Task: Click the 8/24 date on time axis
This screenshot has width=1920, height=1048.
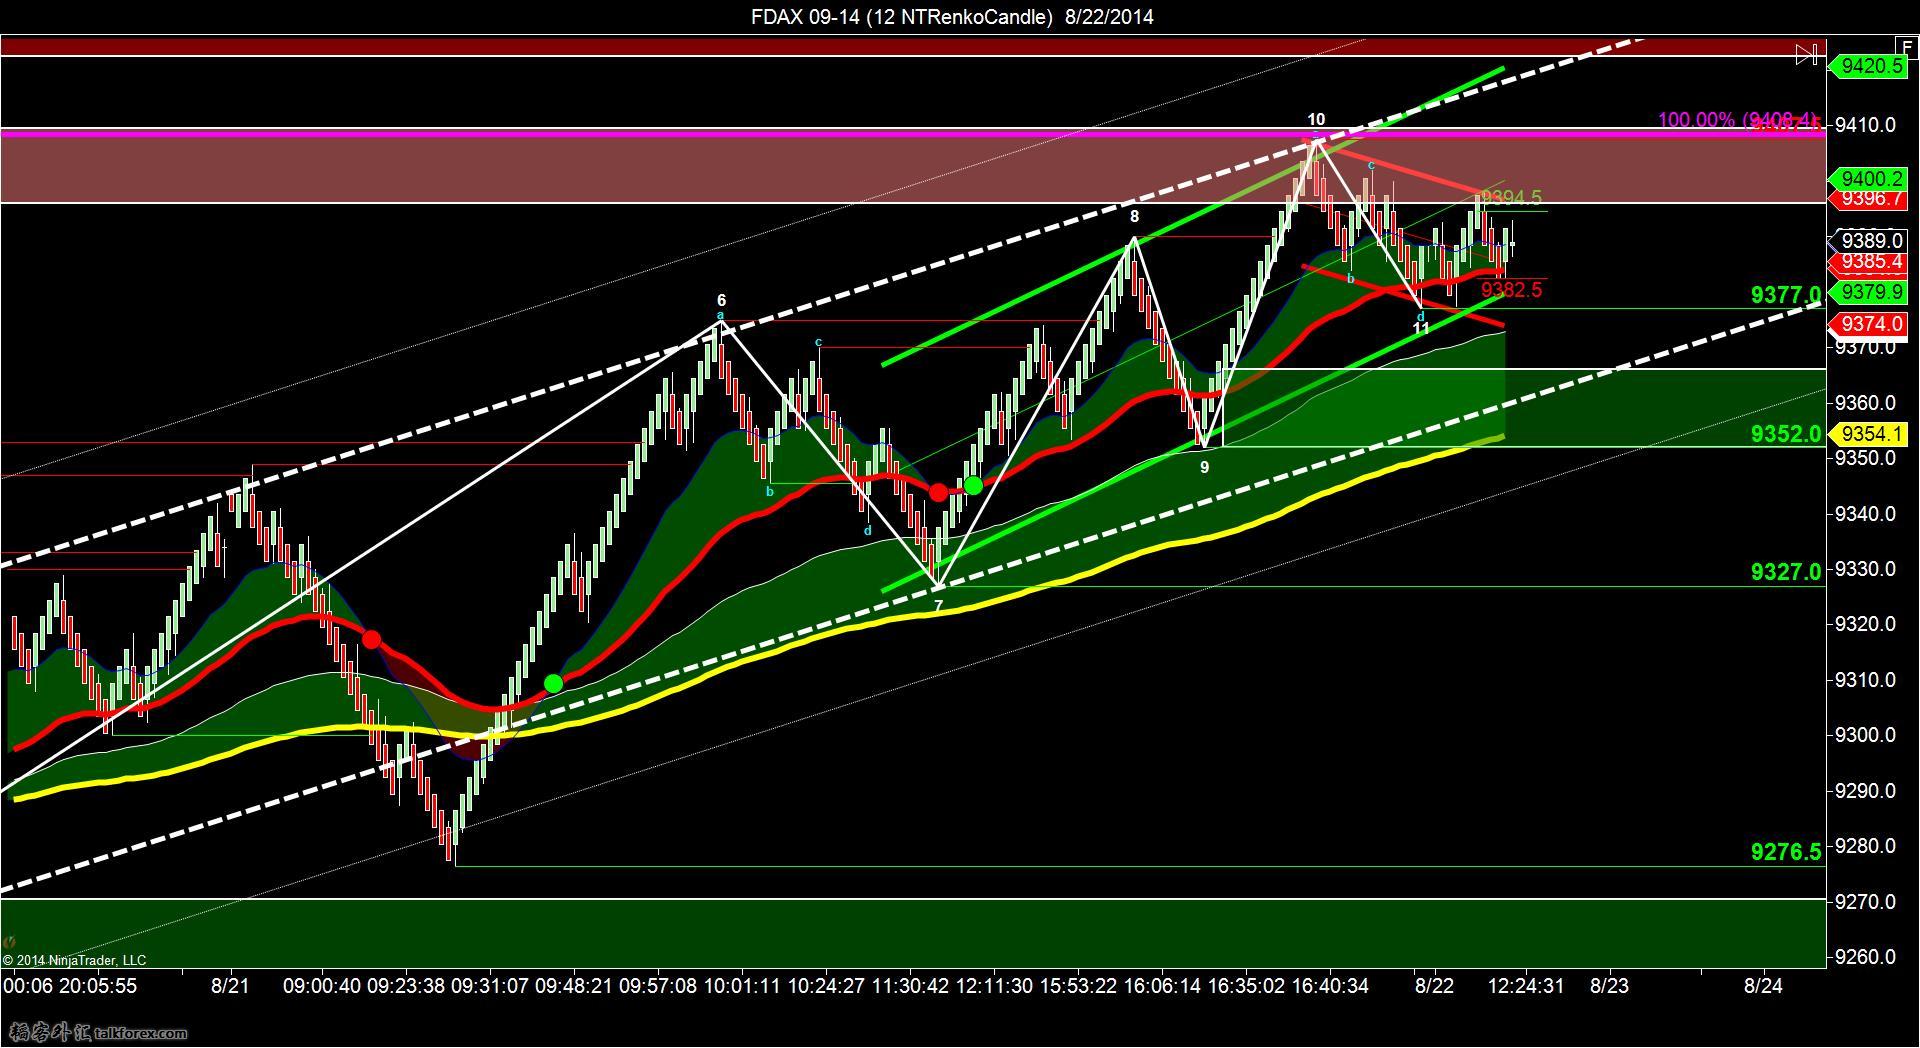Action: (x=1763, y=986)
